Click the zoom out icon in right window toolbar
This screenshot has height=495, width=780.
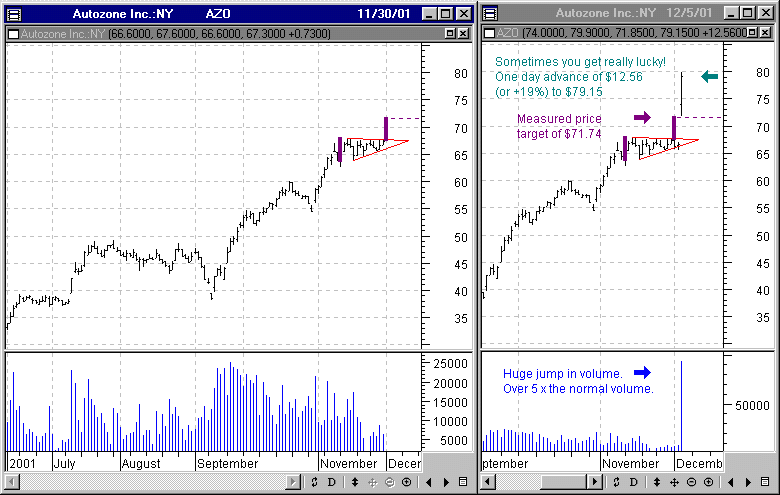(691, 482)
